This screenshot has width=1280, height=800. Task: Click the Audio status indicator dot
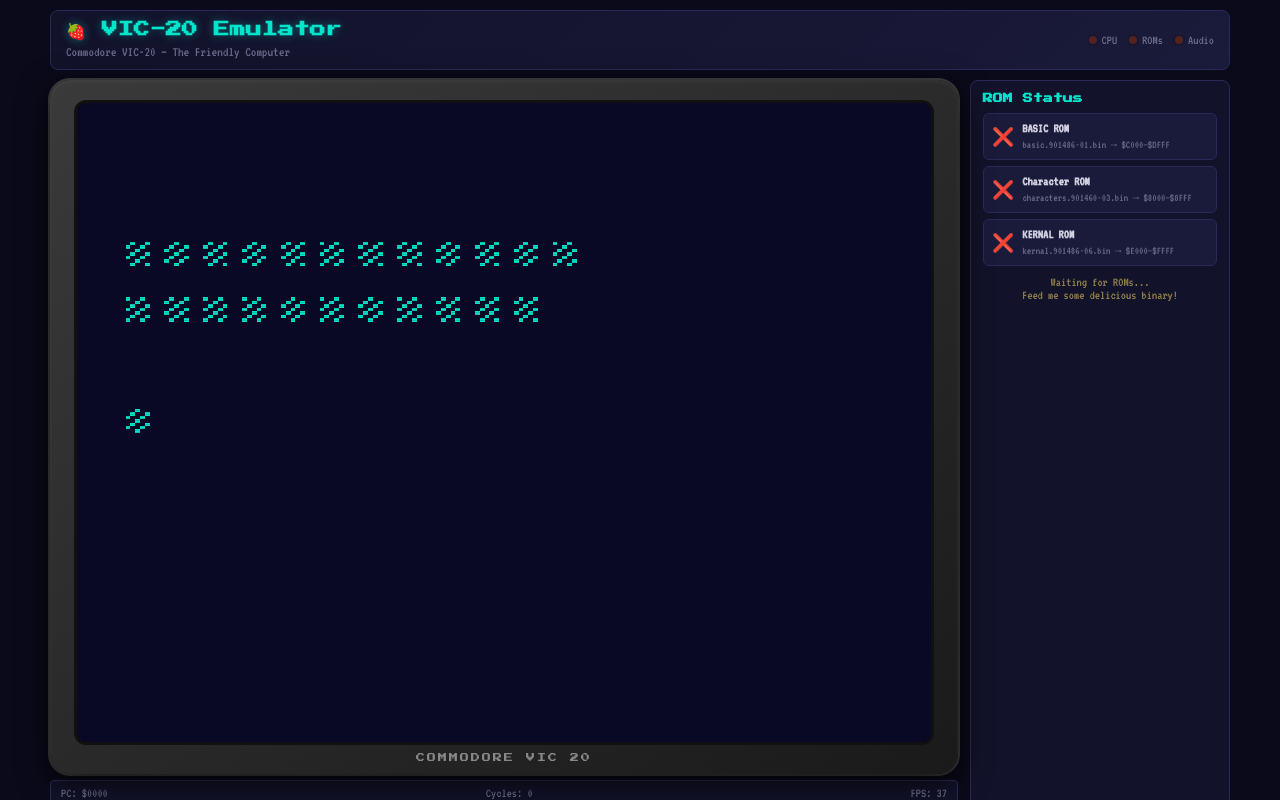pyautogui.click(x=1179, y=40)
